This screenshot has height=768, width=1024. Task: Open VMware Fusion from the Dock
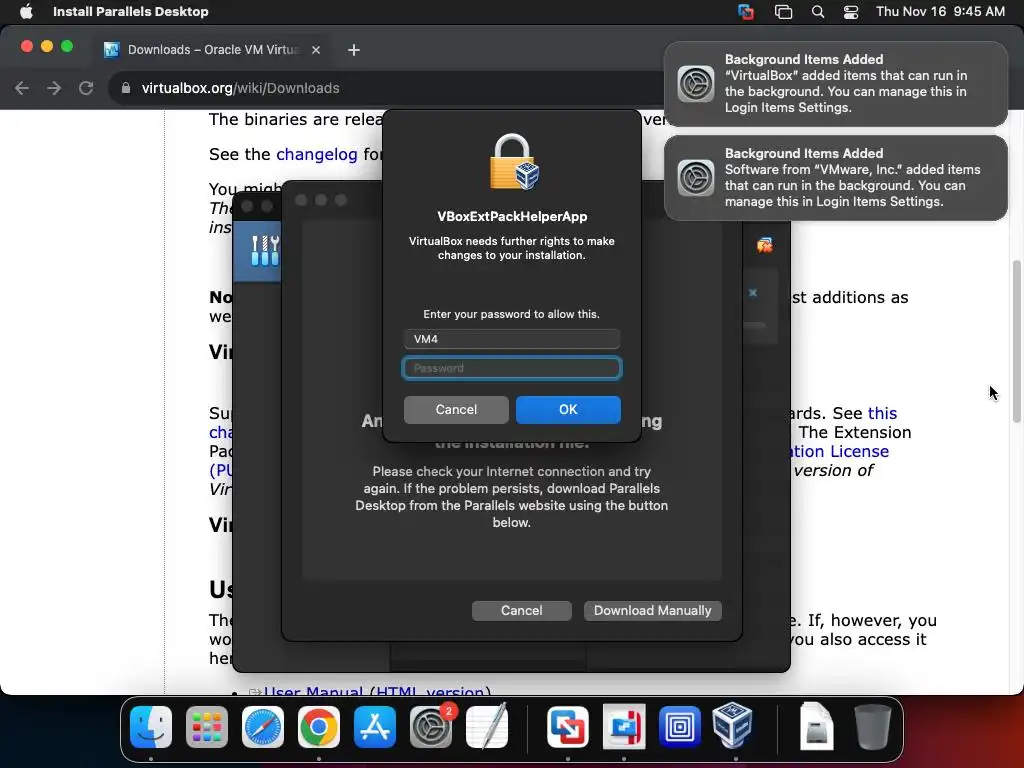coord(568,727)
